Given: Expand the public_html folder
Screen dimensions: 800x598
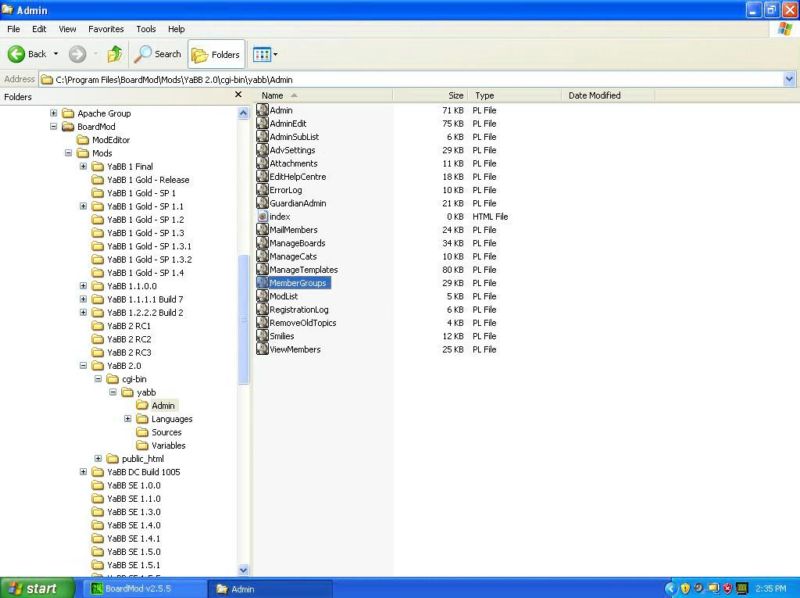Looking at the screenshot, I should [98, 458].
